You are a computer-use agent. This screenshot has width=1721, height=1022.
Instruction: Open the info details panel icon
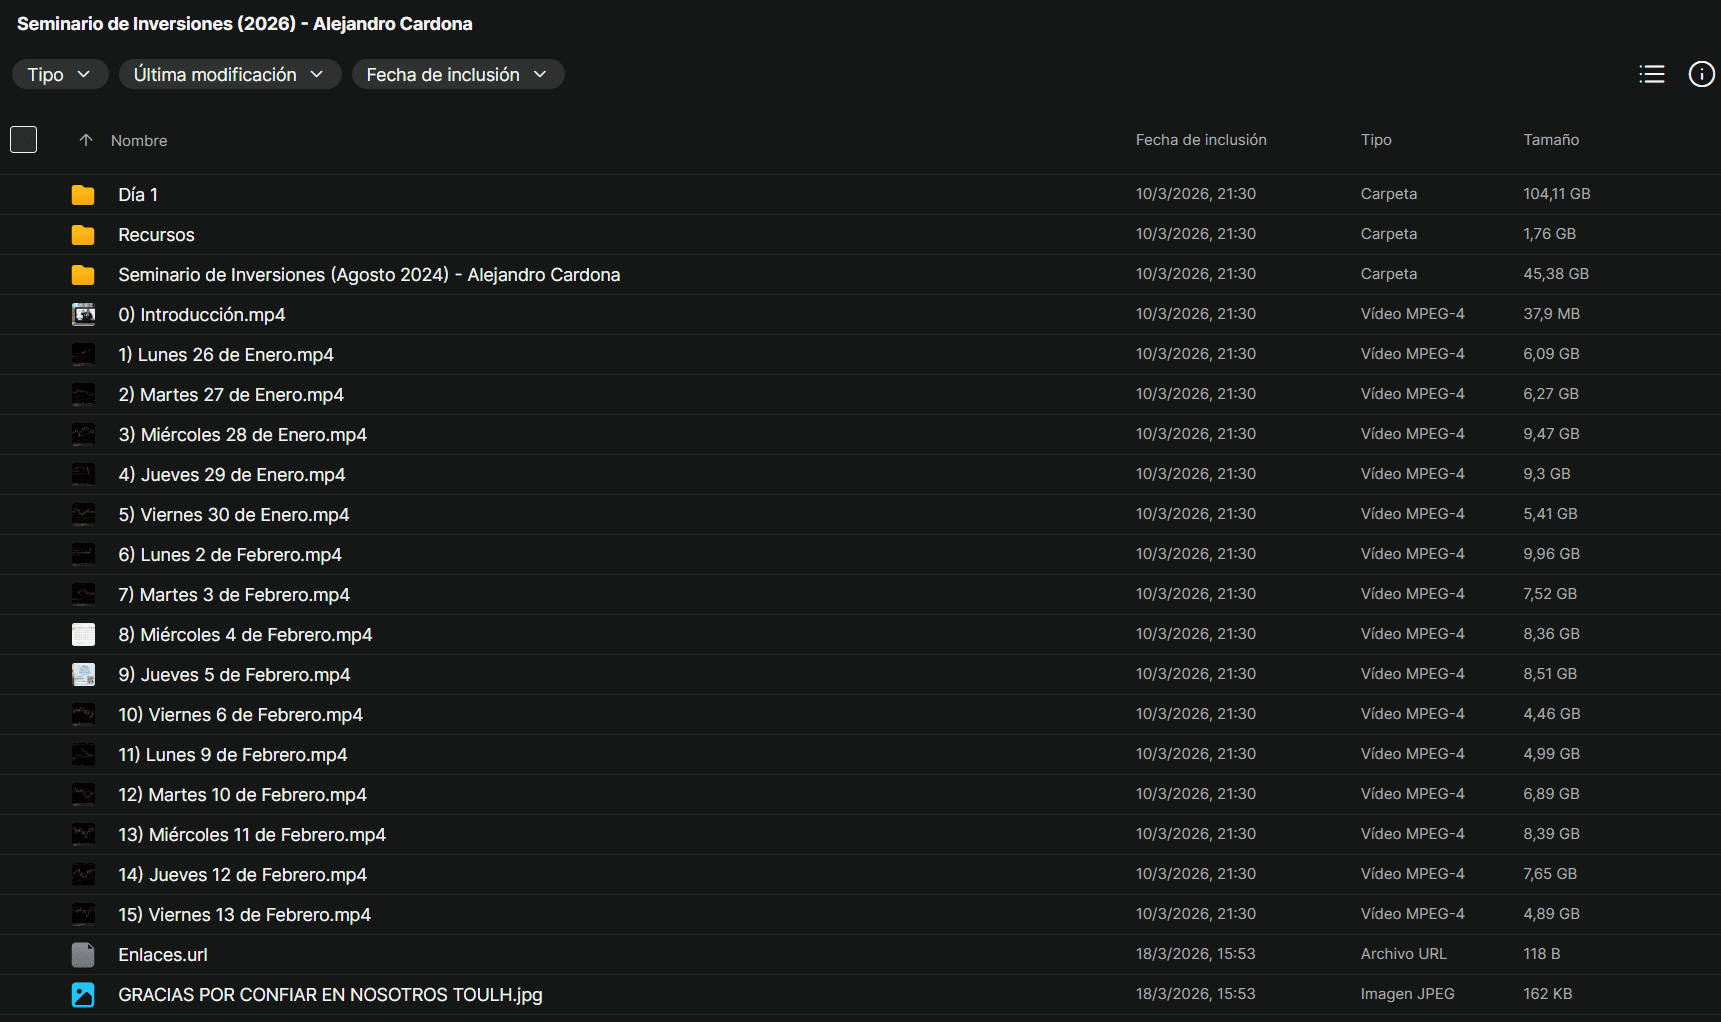pos(1701,74)
